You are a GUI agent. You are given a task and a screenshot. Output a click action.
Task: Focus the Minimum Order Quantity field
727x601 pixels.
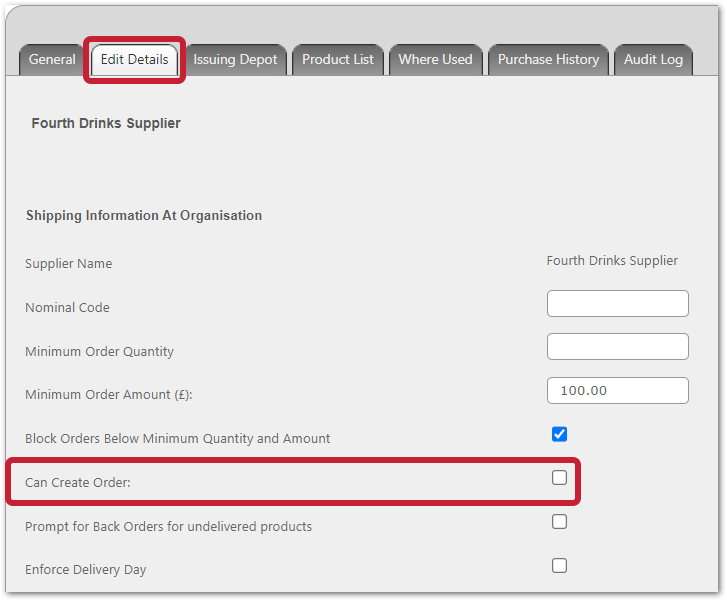617,347
